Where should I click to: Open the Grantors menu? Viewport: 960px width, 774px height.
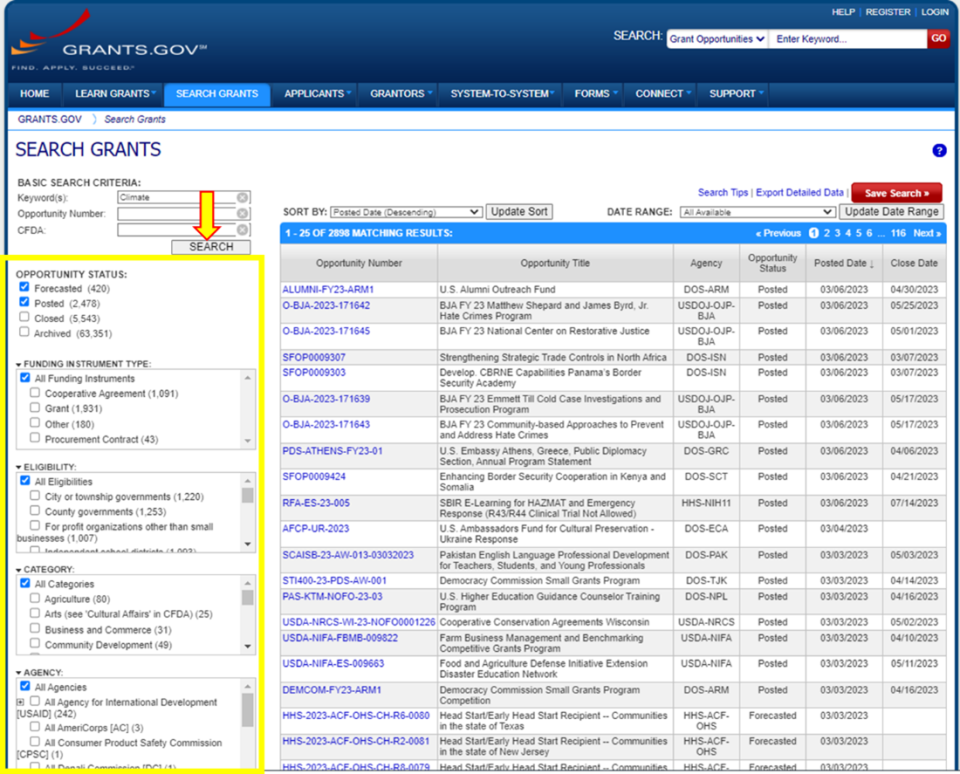(400, 94)
